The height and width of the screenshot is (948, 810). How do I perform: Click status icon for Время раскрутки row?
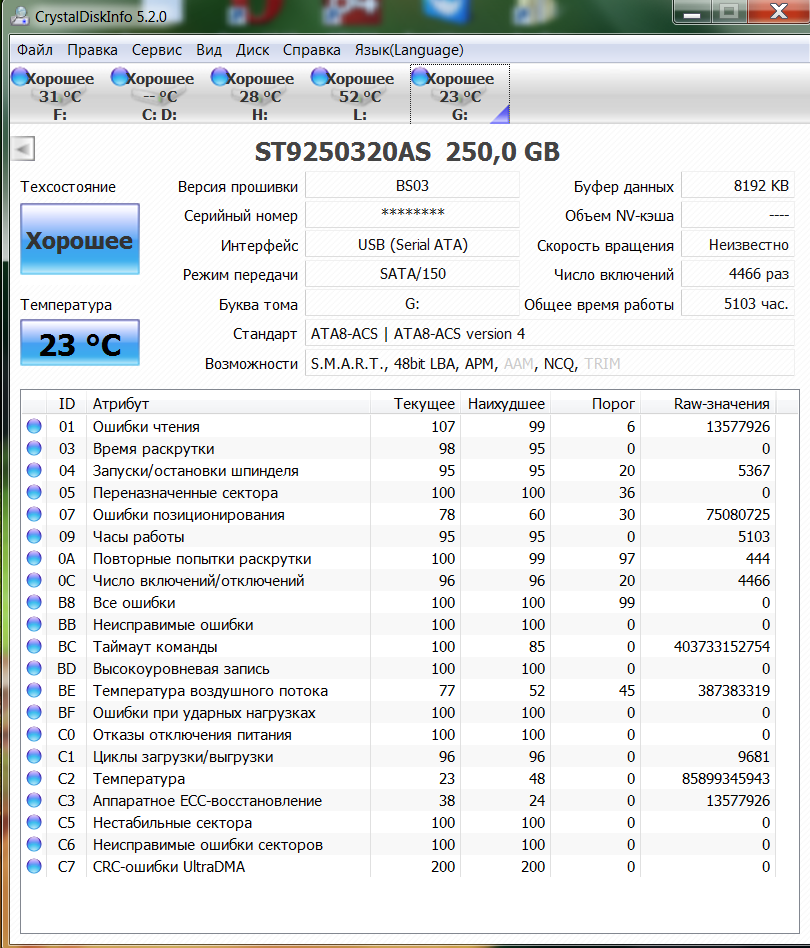pos(34,448)
